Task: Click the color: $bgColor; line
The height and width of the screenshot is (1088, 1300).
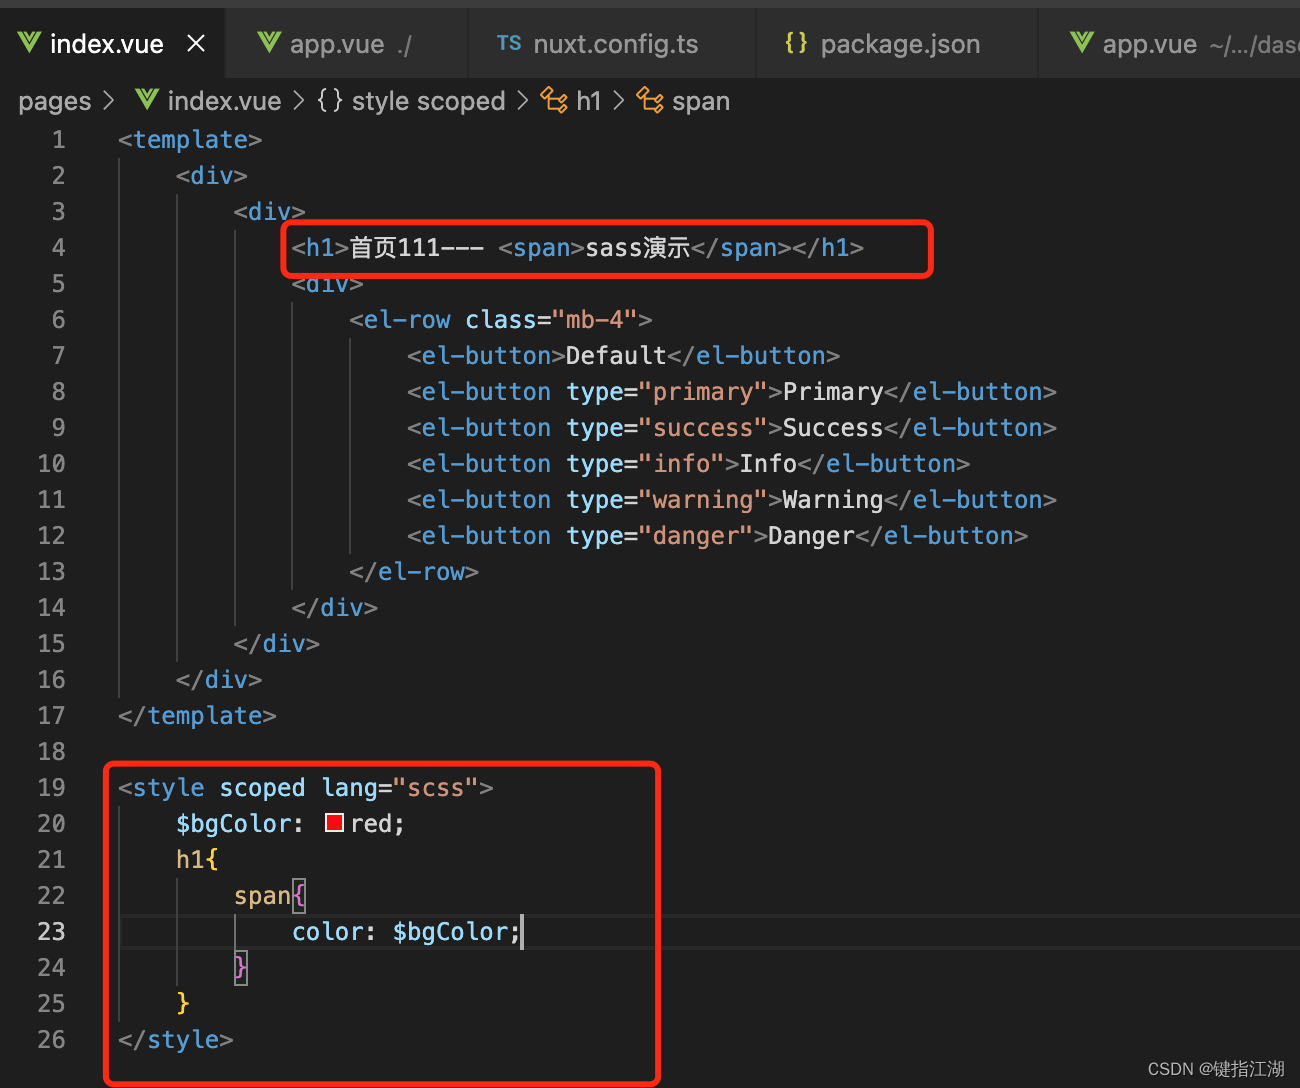Action: click(406, 932)
